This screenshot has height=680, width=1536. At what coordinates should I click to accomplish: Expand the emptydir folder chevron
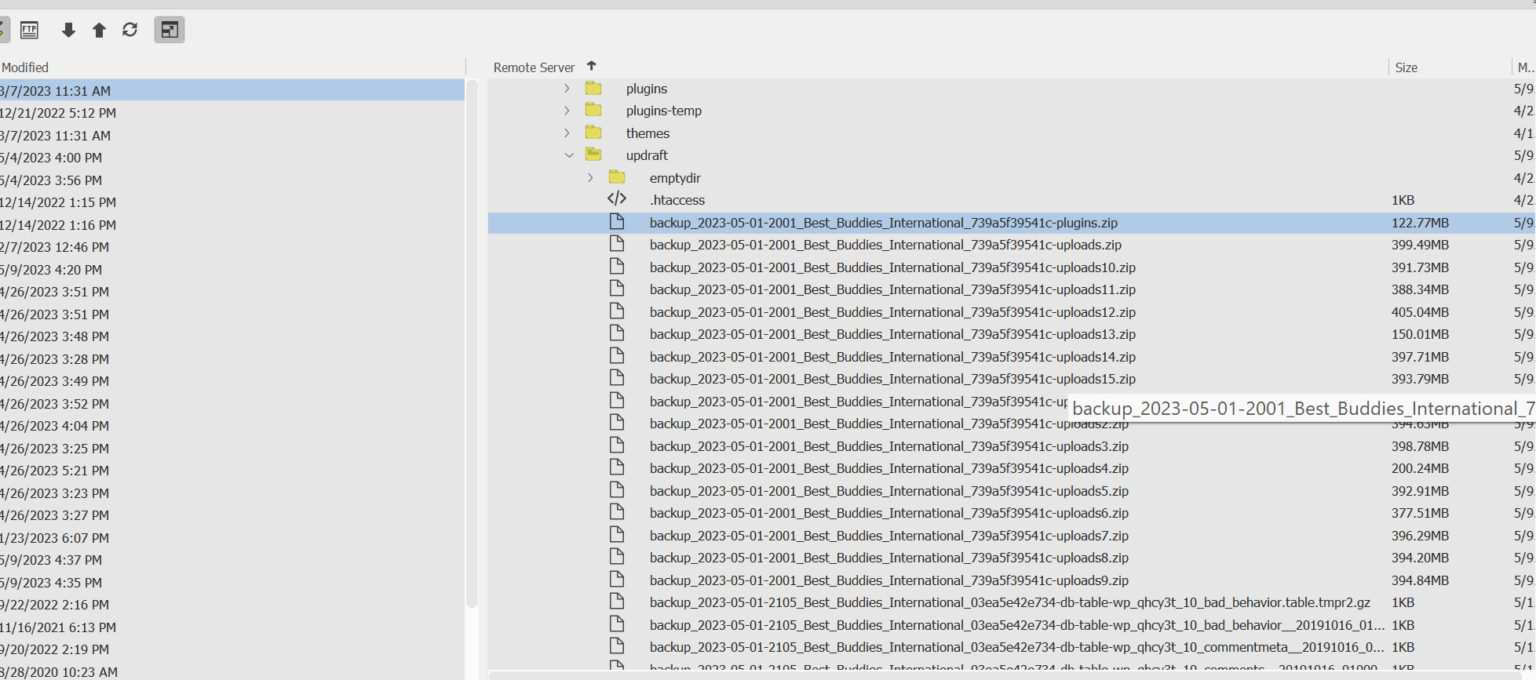pos(590,178)
